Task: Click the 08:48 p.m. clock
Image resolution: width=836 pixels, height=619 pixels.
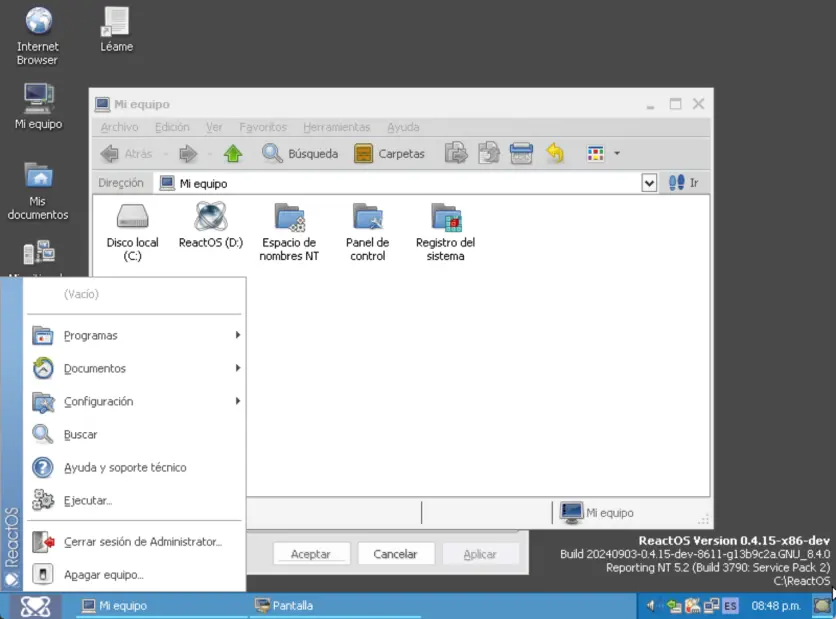Action: tap(776, 606)
